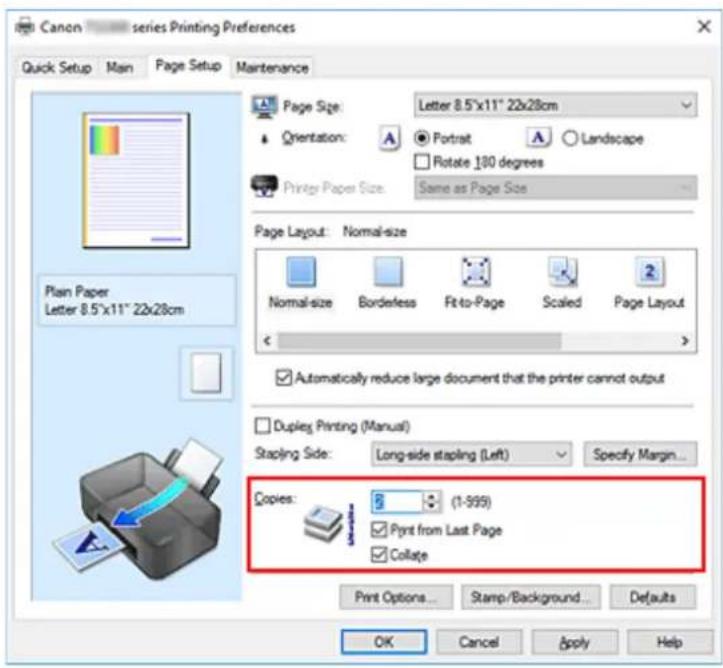Select the Landscape radio button

coord(570,138)
